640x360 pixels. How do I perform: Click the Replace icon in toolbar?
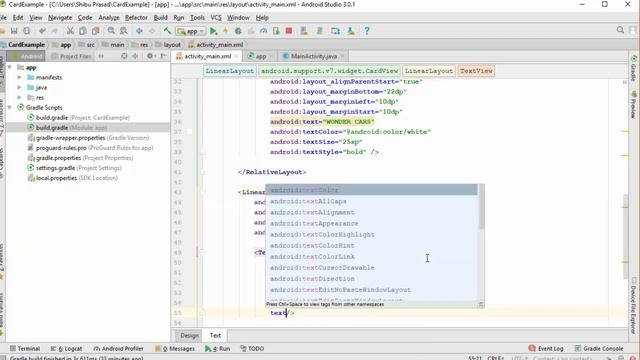(x=124, y=31)
